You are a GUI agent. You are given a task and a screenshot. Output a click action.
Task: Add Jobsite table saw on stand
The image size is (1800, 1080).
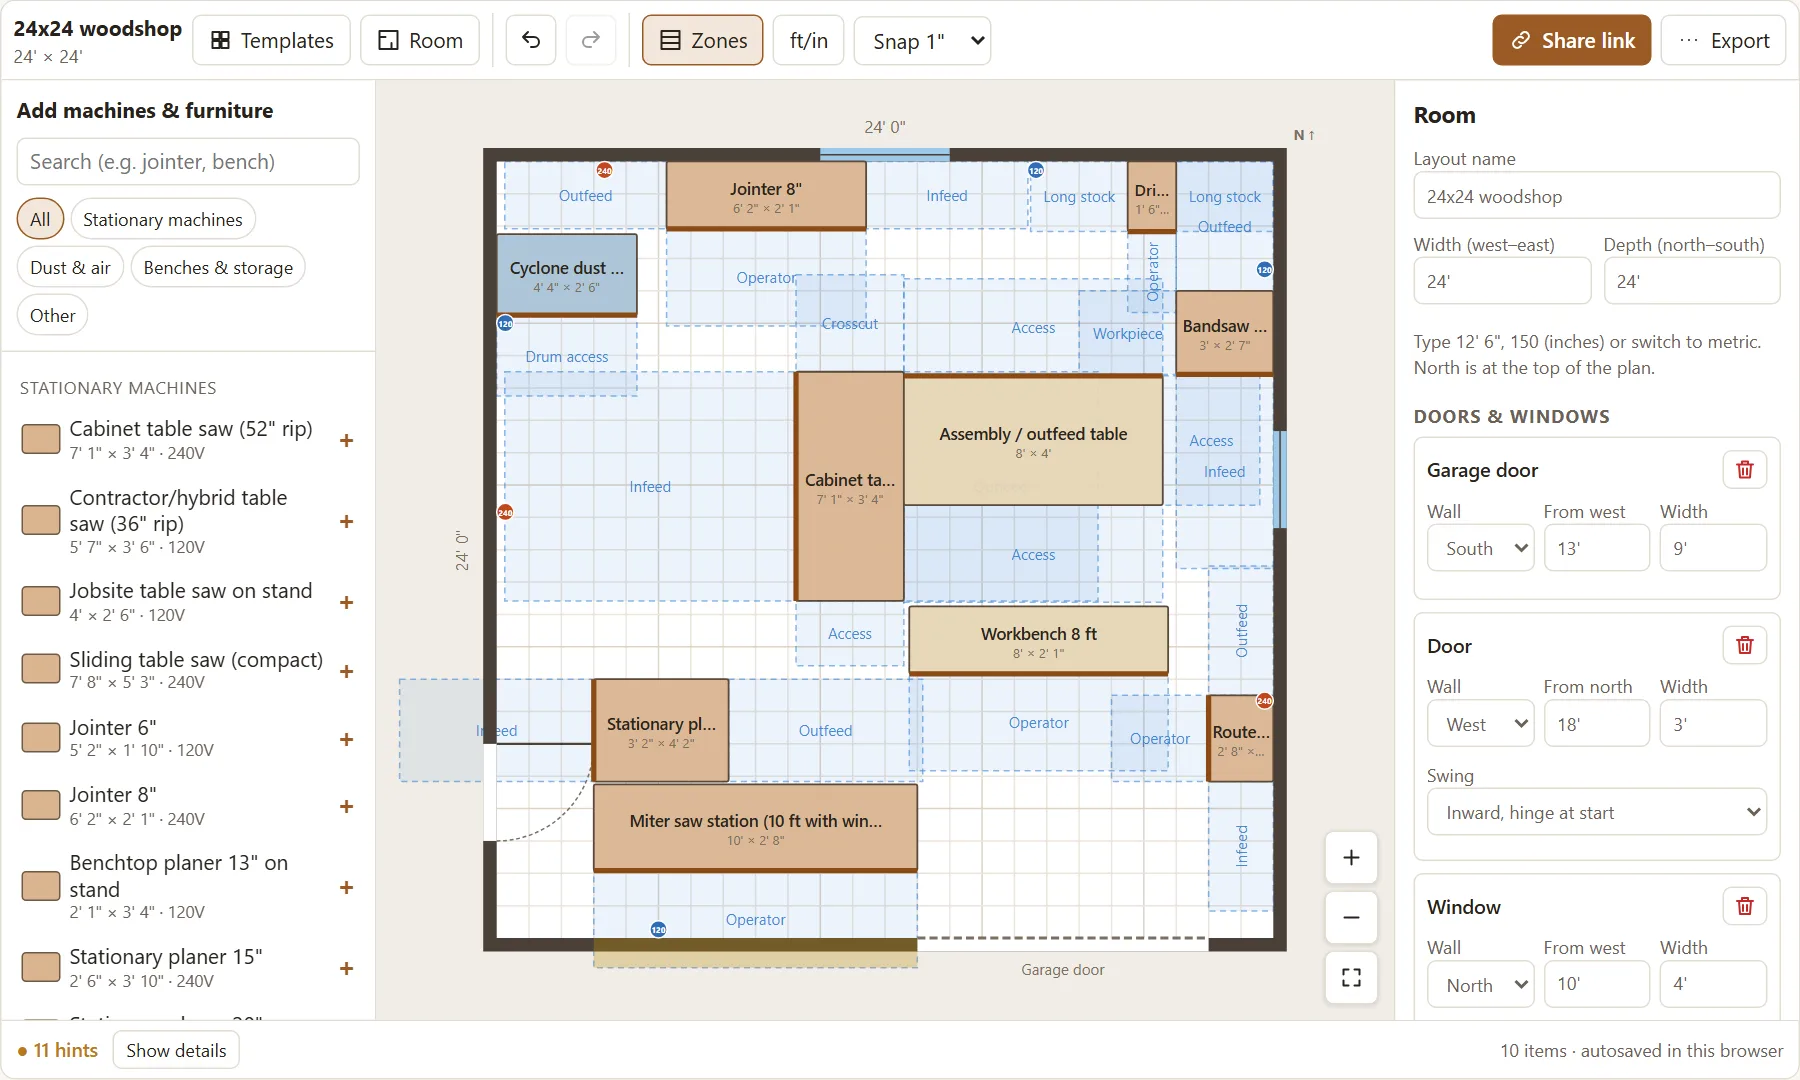pos(347,602)
